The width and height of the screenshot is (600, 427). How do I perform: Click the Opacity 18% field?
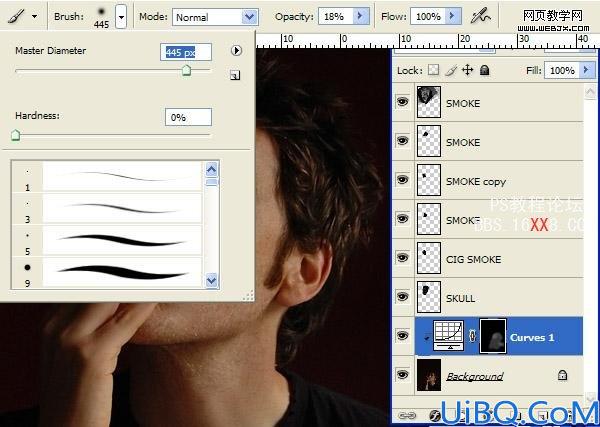(336, 16)
